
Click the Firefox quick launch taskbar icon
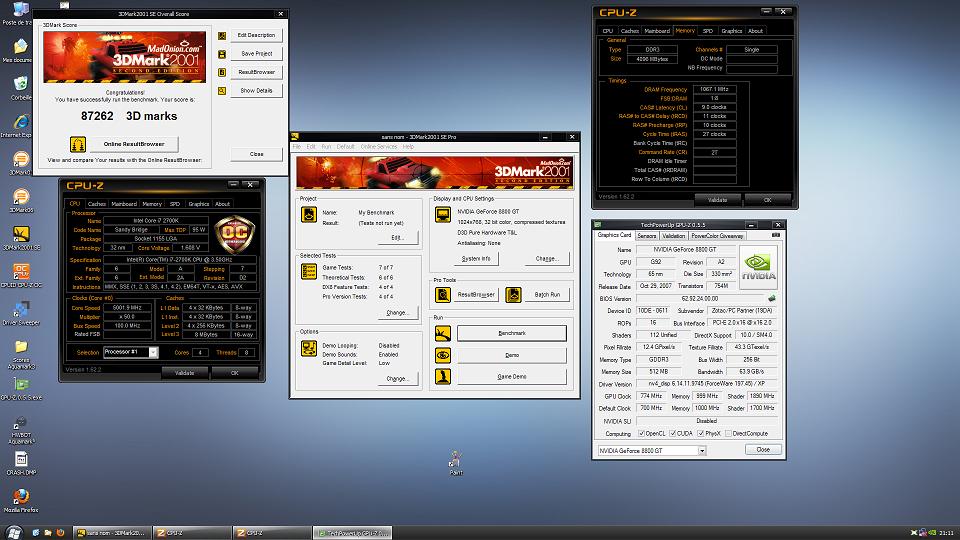(x=60, y=533)
